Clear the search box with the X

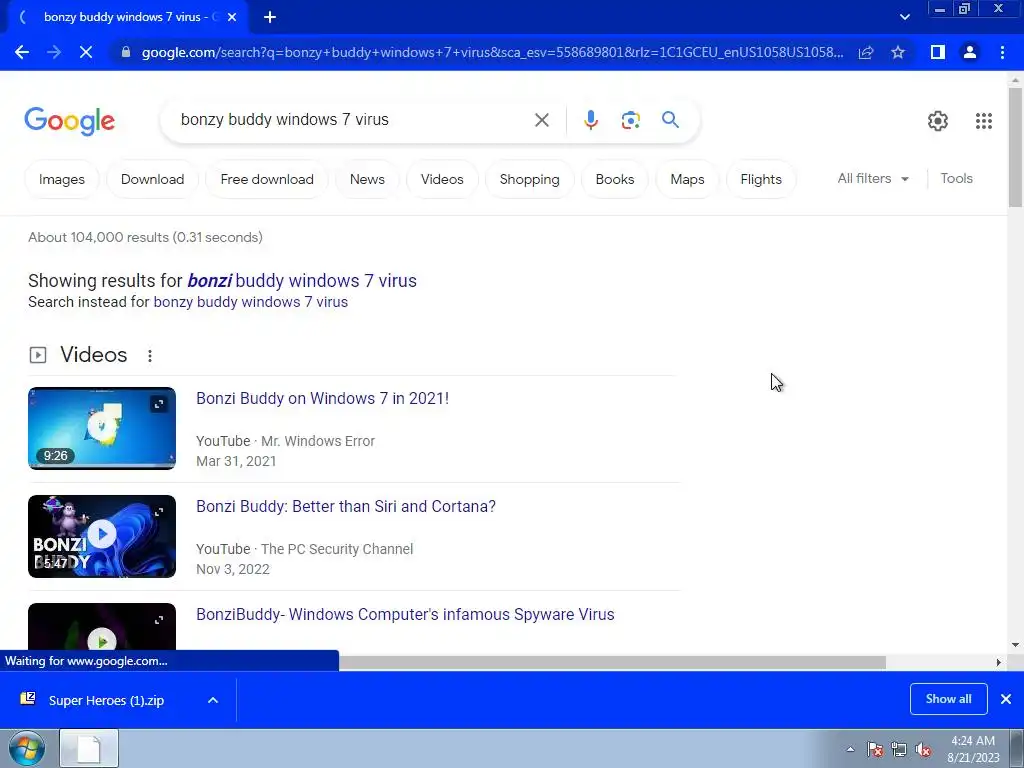[541, 120]
